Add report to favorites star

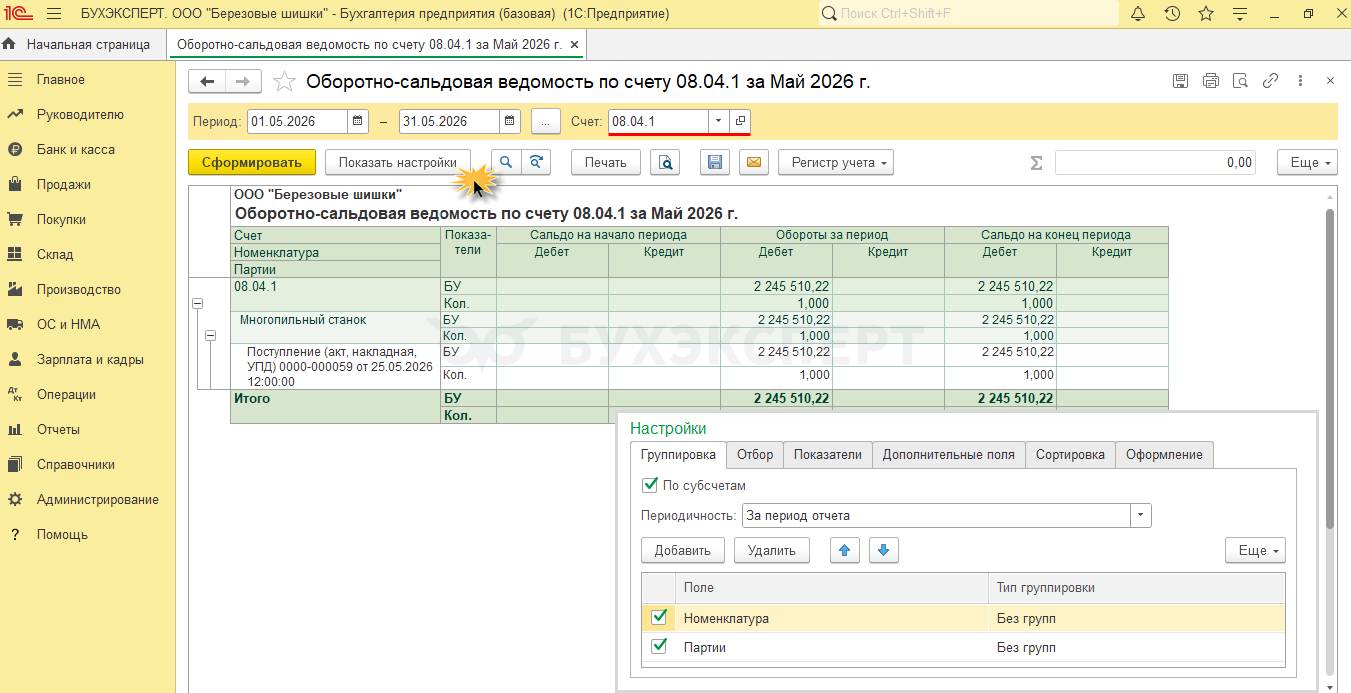click(284, 82)
